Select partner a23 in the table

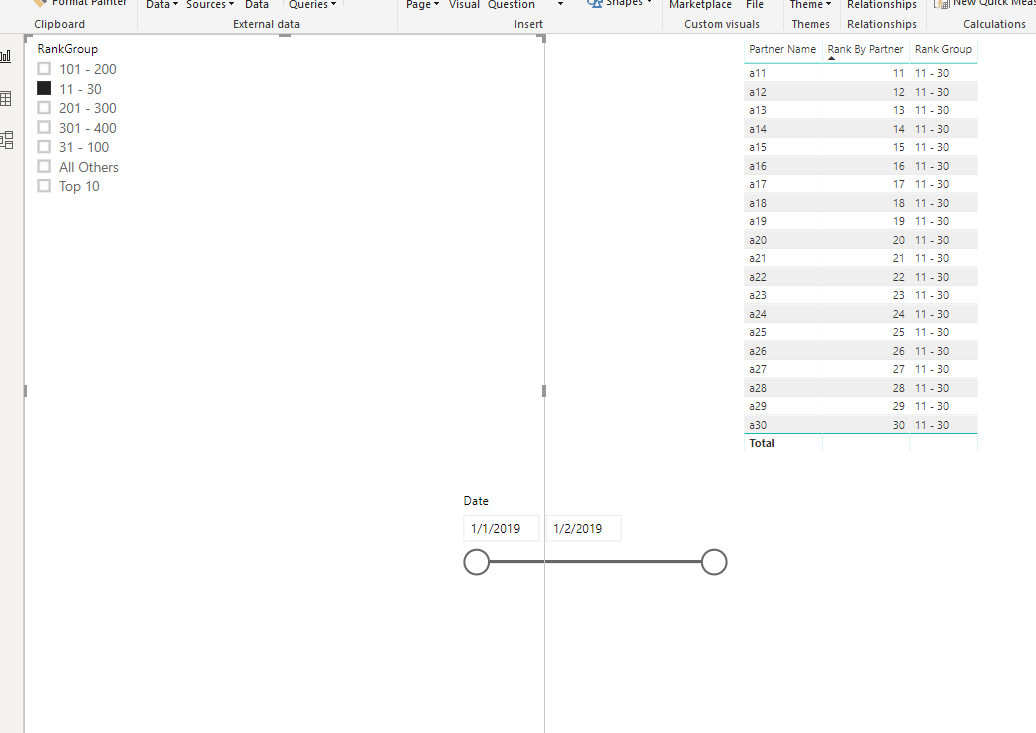coord(758,295)
